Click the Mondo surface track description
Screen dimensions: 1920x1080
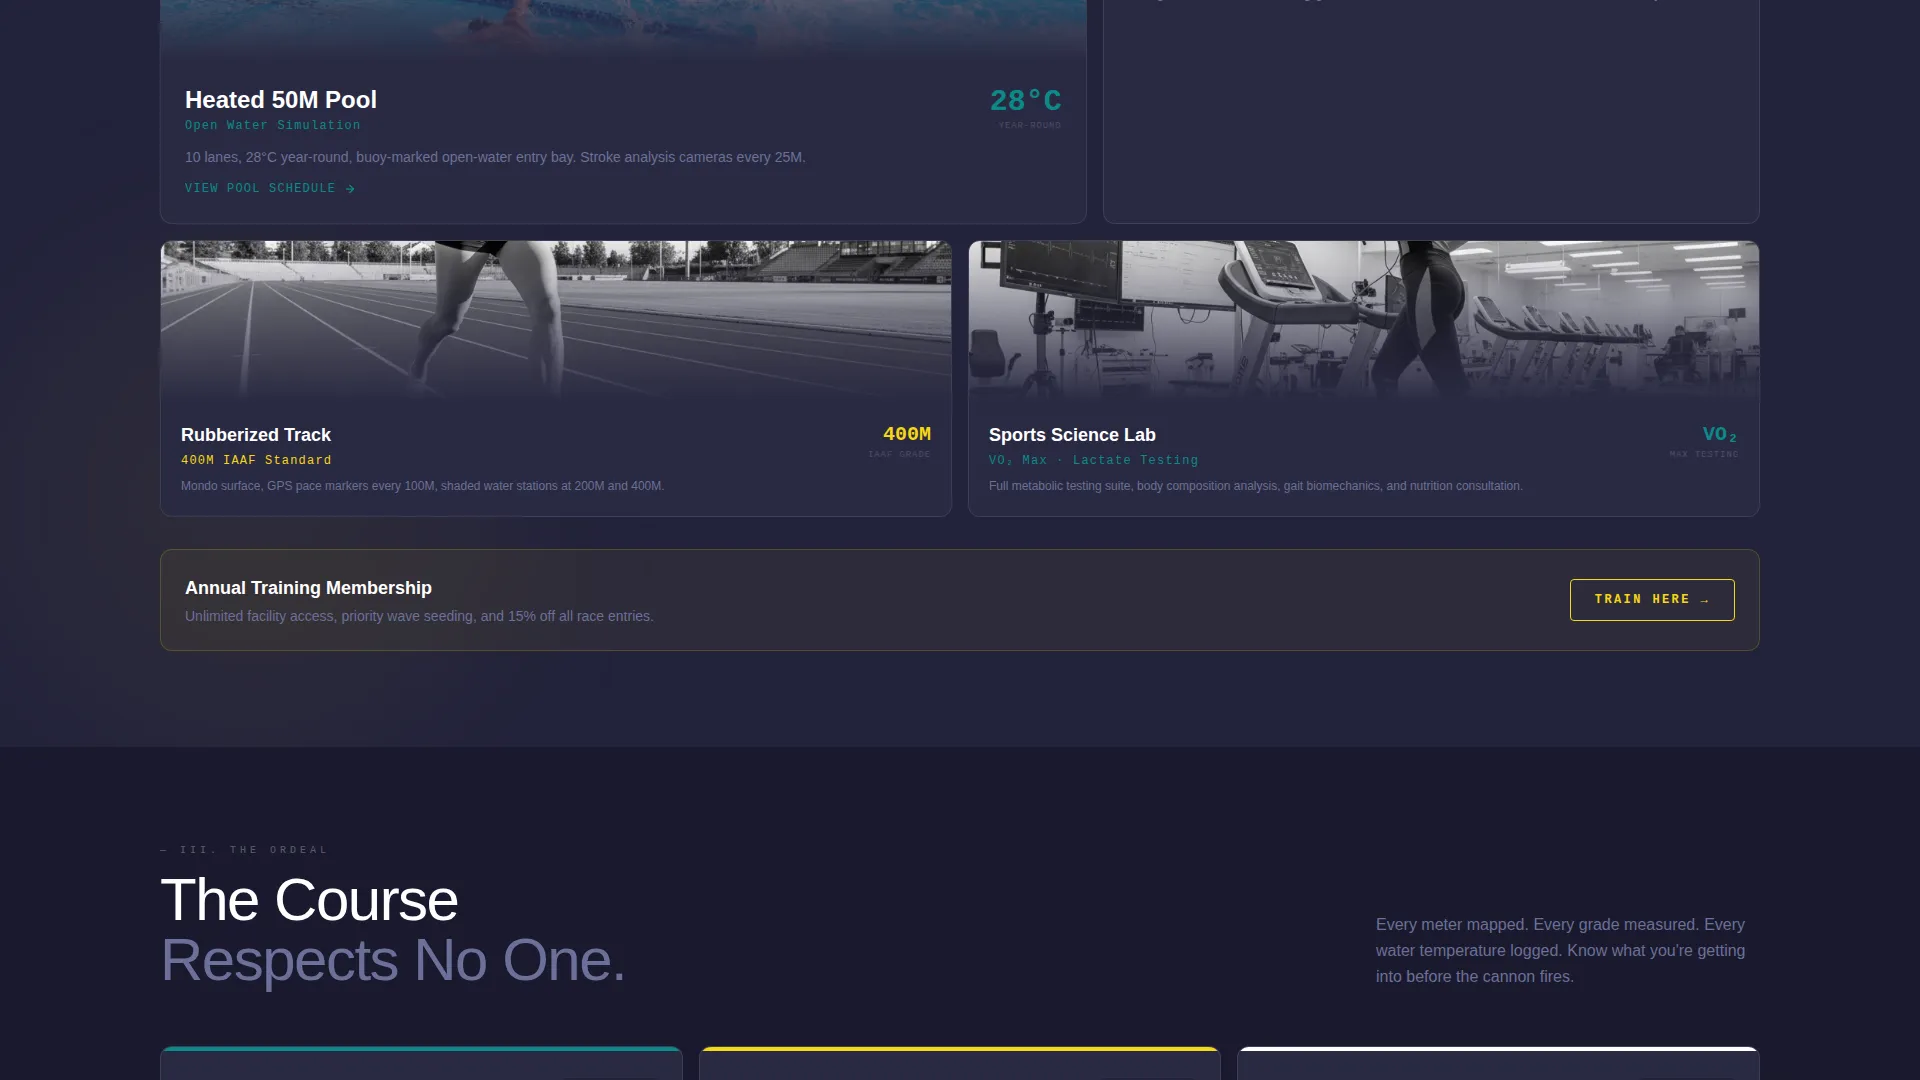[422, 486]
